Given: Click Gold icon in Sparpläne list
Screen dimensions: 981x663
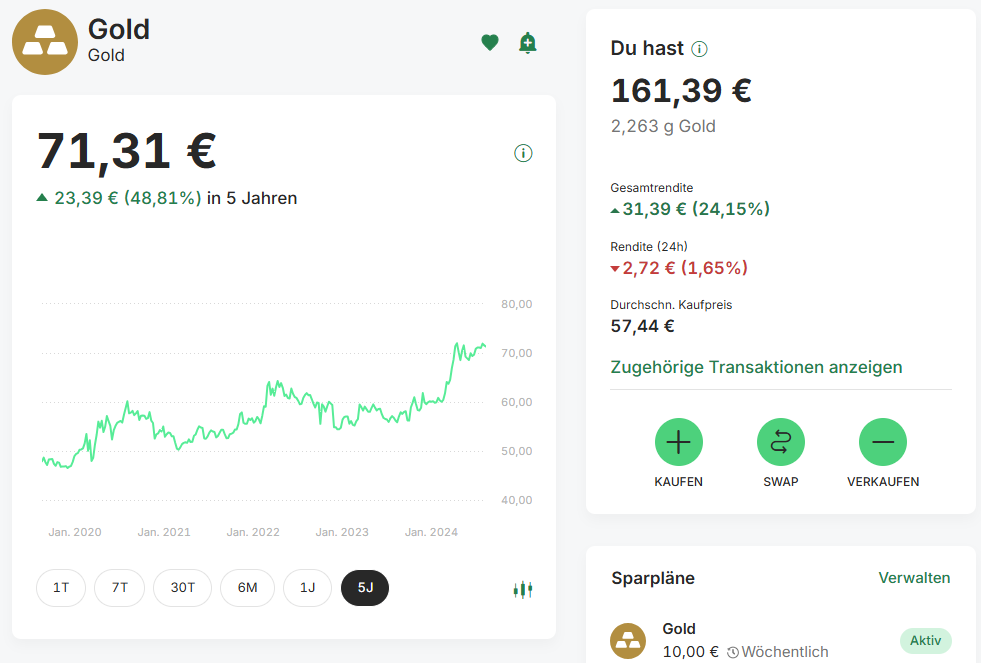Looking at the screenshot, I should [628, 640].
